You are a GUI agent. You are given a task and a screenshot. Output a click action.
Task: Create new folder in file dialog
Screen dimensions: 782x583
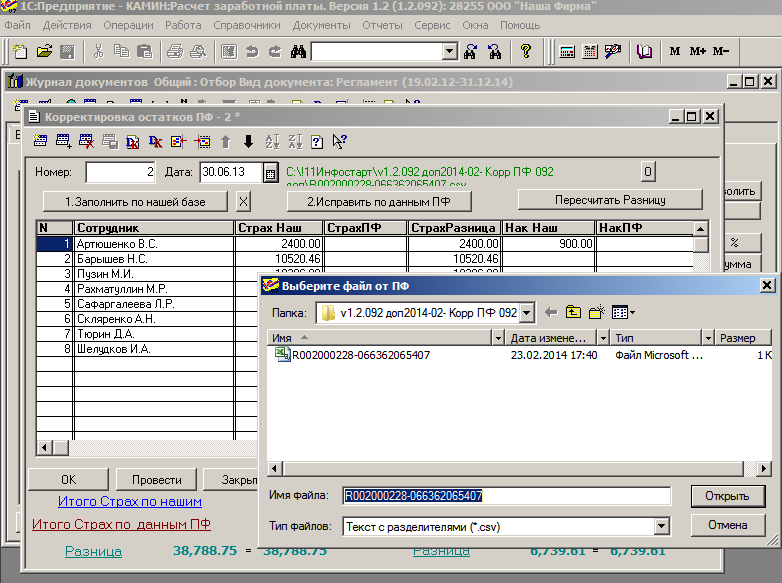598,313
